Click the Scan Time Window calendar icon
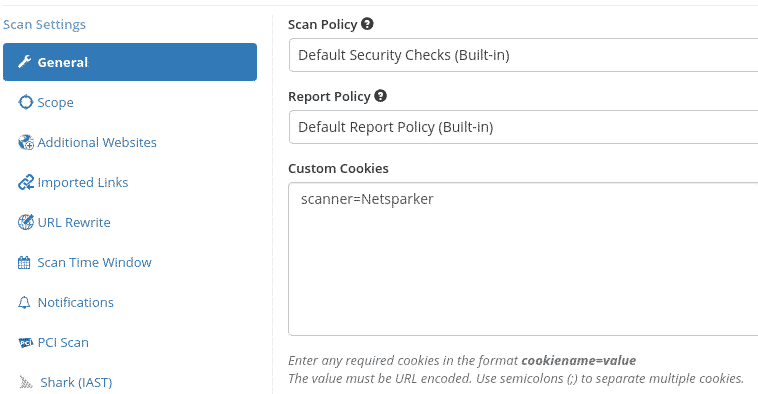 tap(24, 263)
